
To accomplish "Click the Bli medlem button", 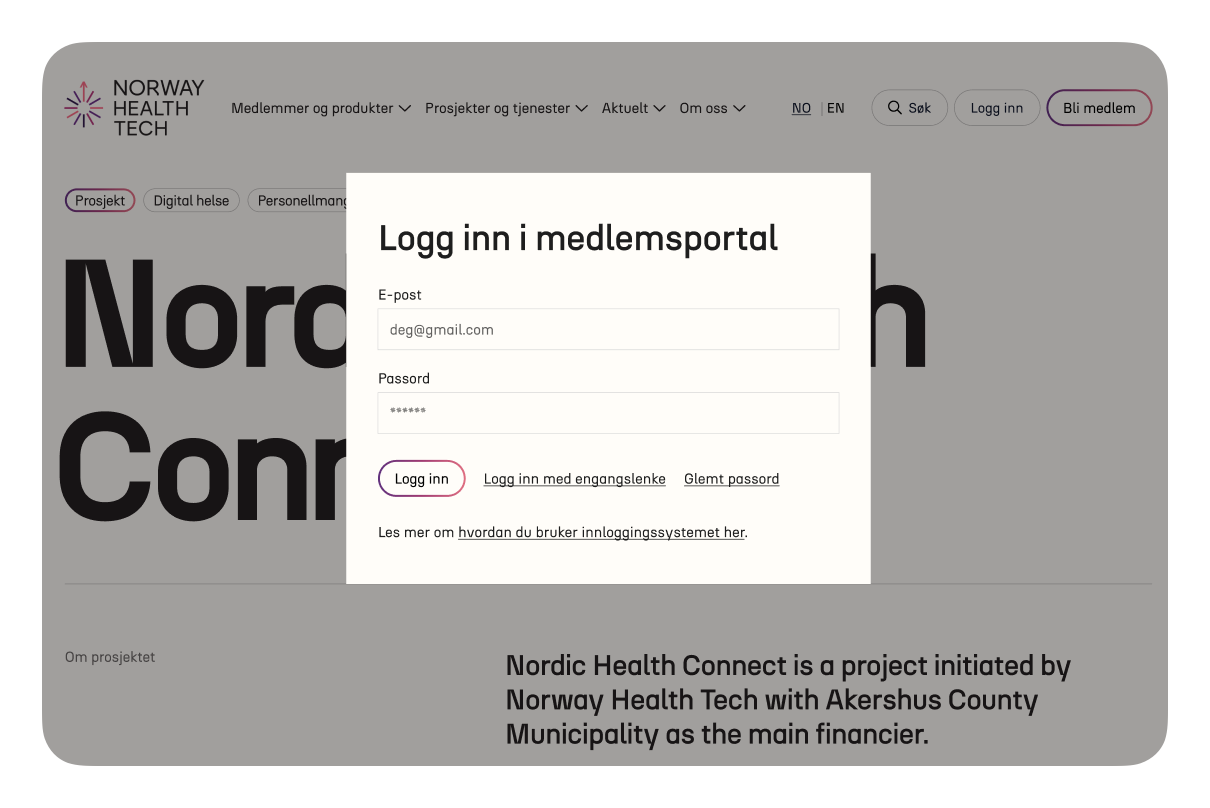I will click(x=1099, y=108).
